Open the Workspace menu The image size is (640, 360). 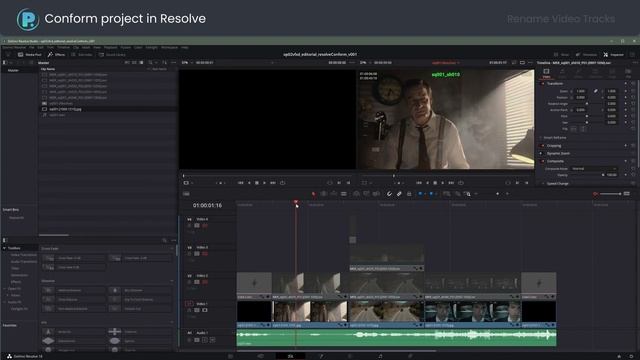coord(169,47)
